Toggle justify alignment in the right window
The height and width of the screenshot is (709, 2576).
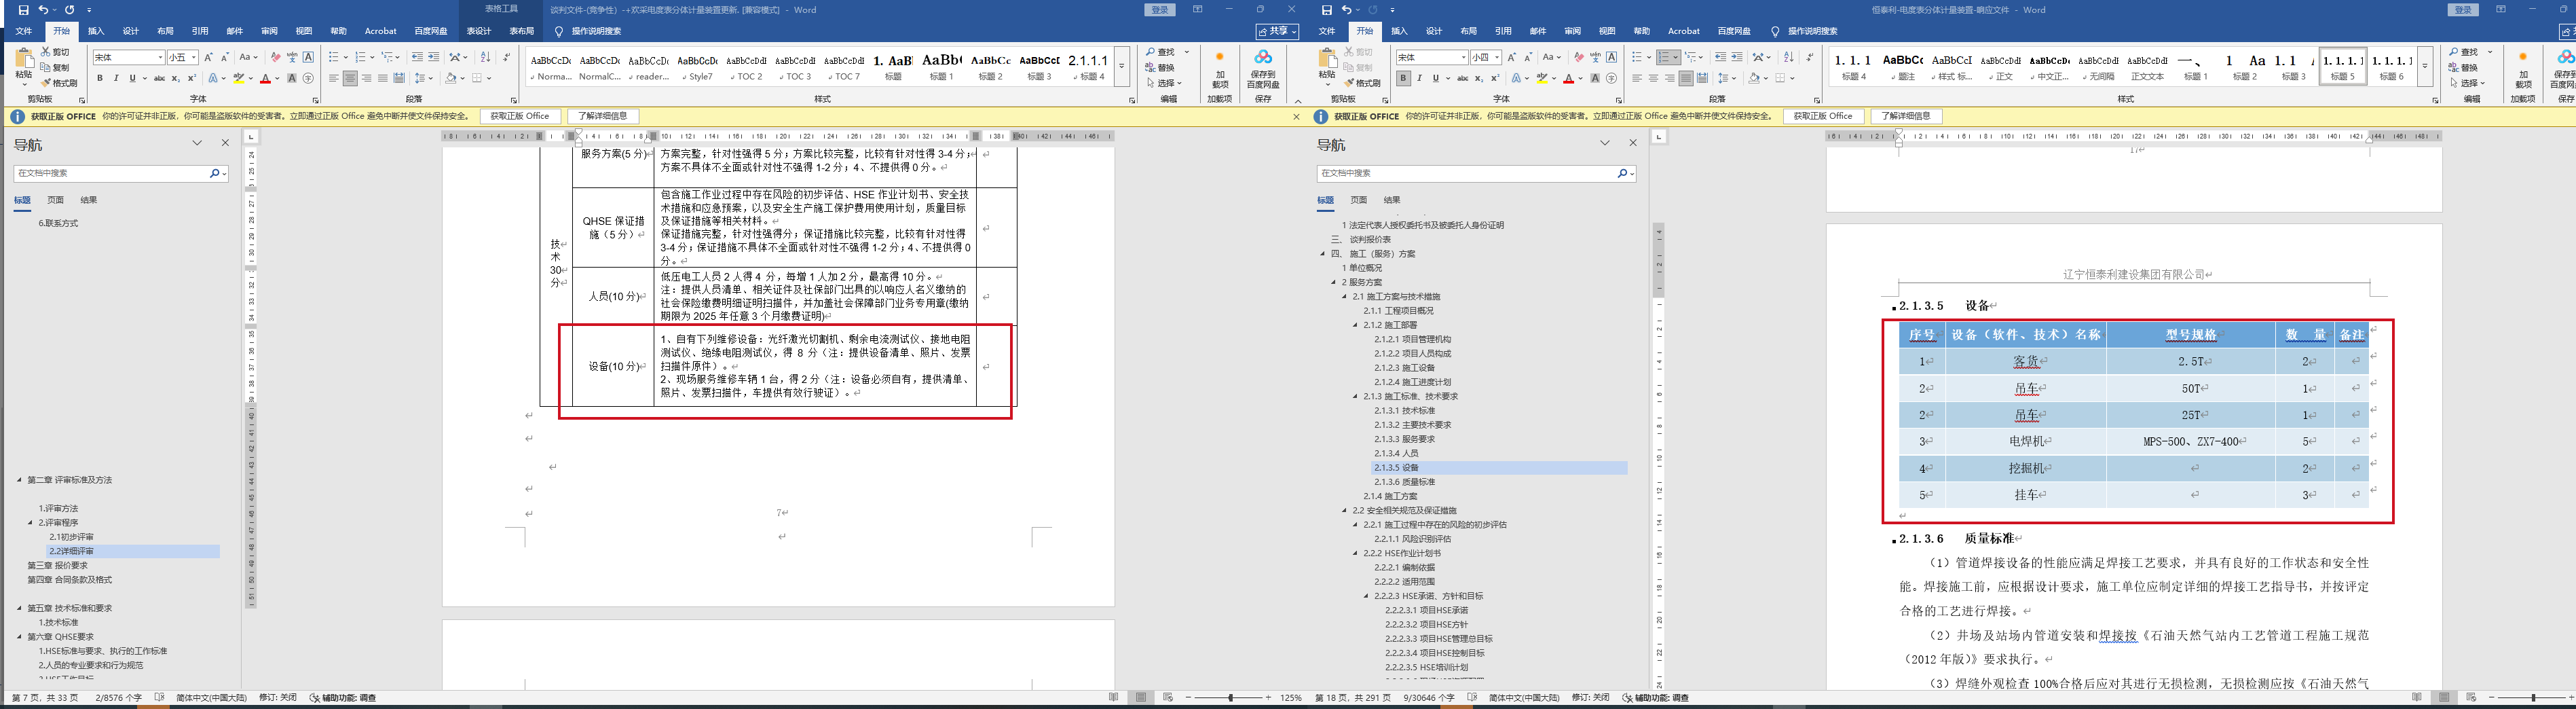(1686, 78)
